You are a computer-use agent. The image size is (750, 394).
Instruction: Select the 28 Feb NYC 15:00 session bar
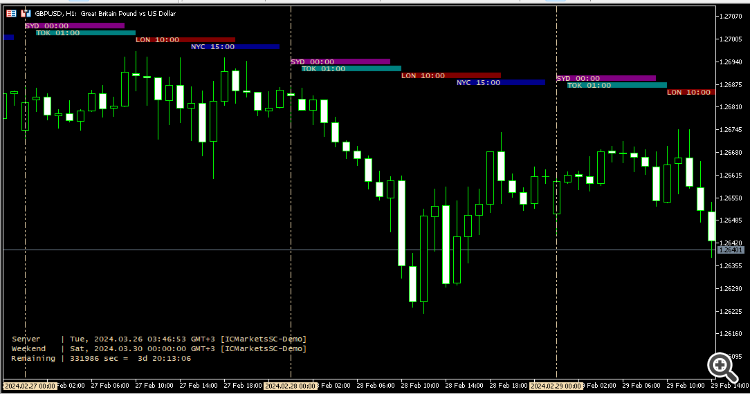(x=501, y=82)
